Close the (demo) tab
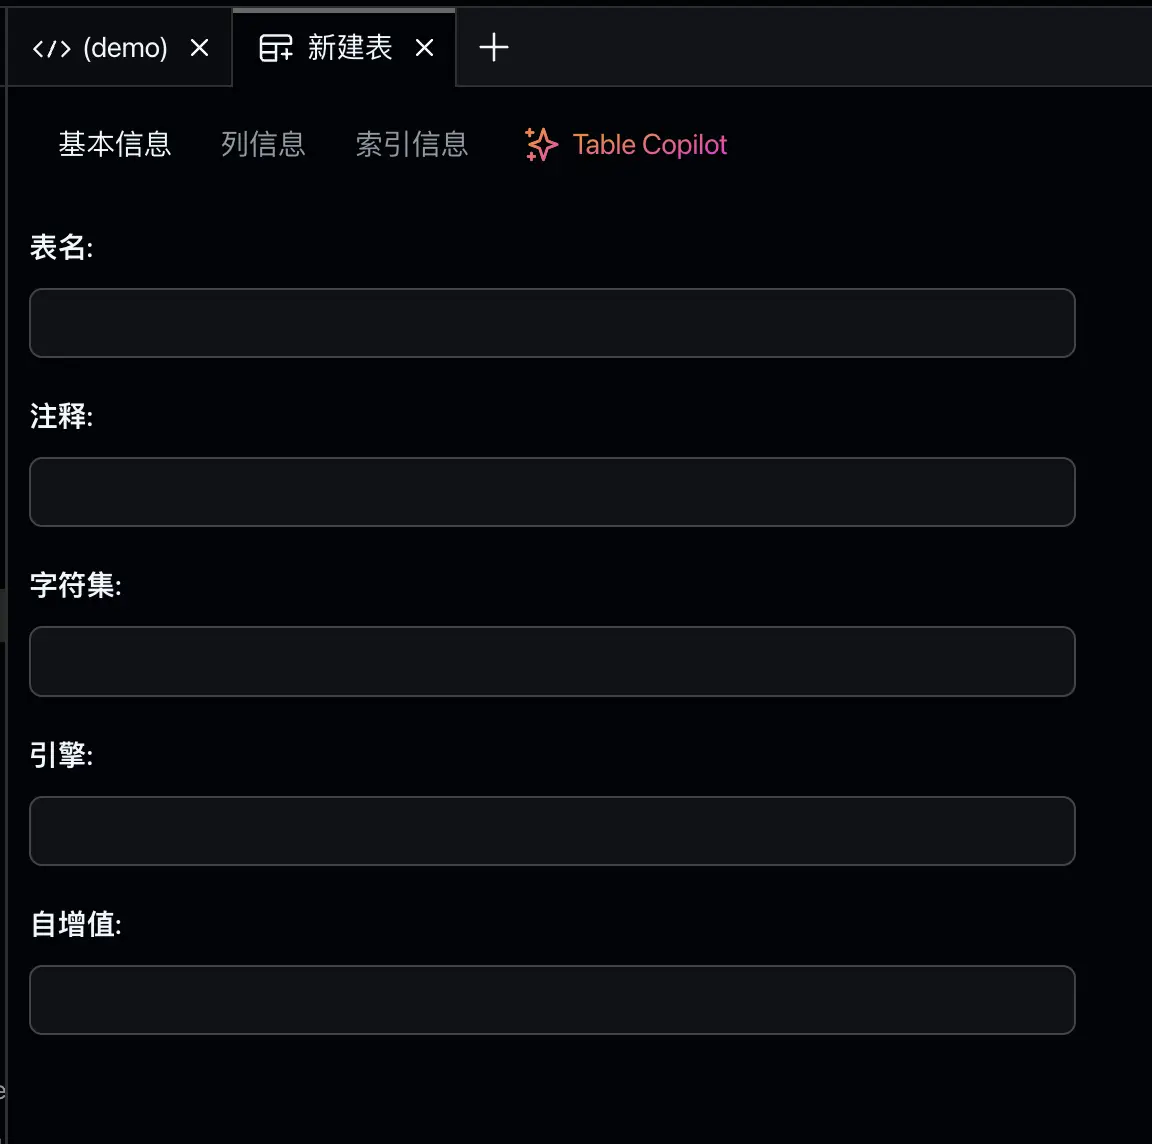Viewport: 1152px width, 1144px height. coord(199,47)
